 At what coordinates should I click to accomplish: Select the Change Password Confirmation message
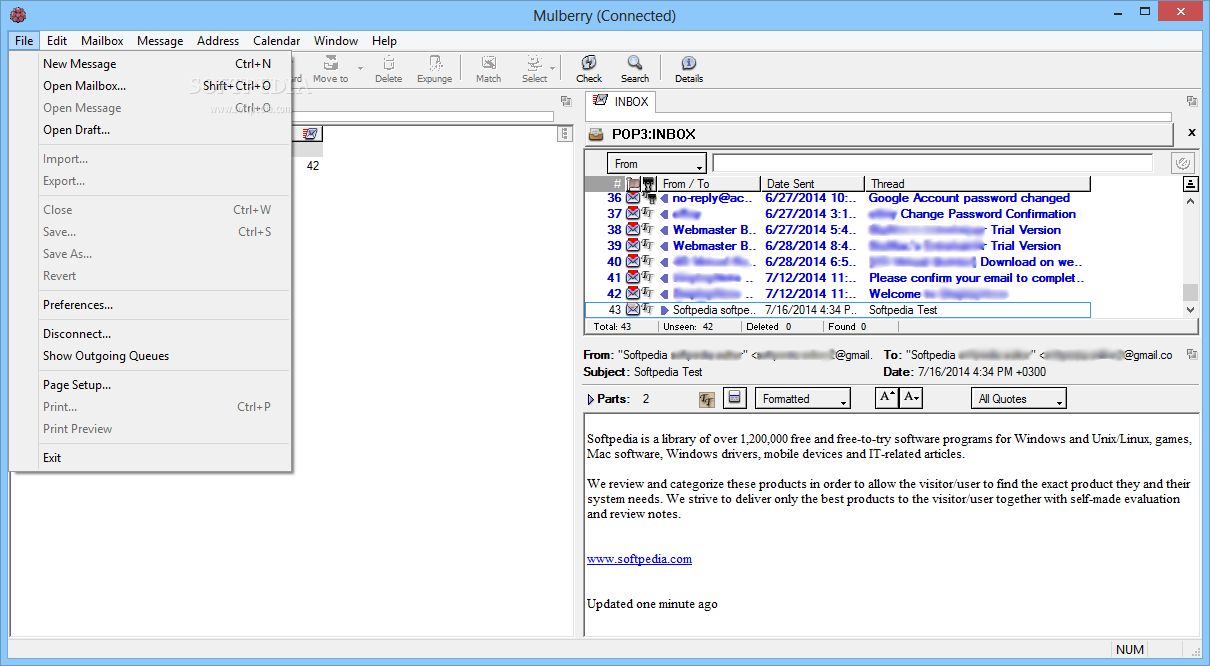click(838, 214)
